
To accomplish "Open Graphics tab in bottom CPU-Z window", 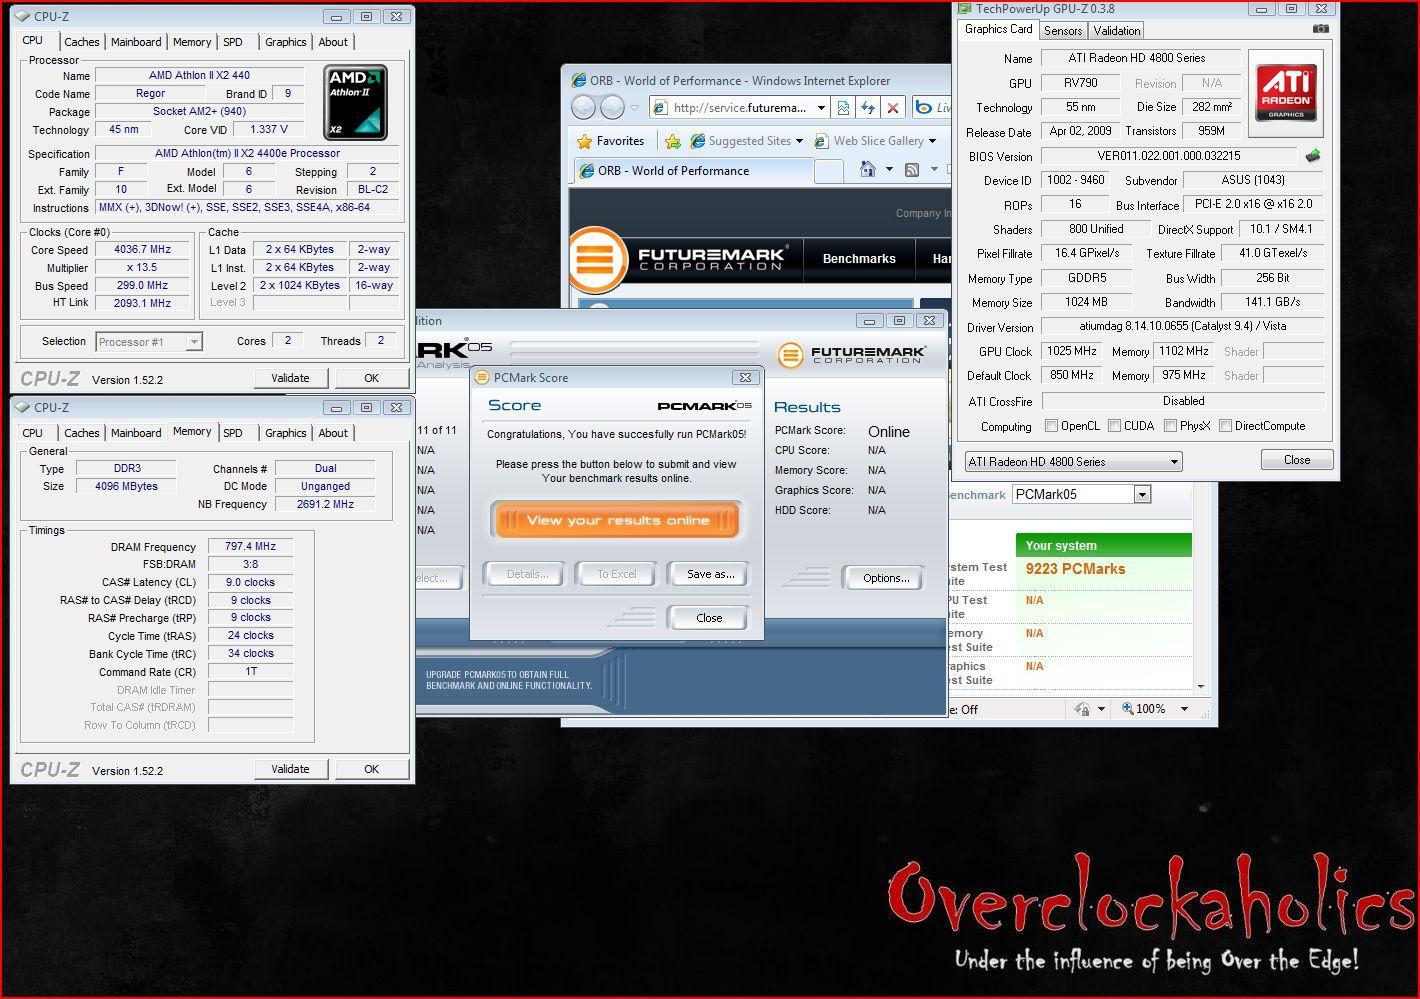I will pos(286,433).
